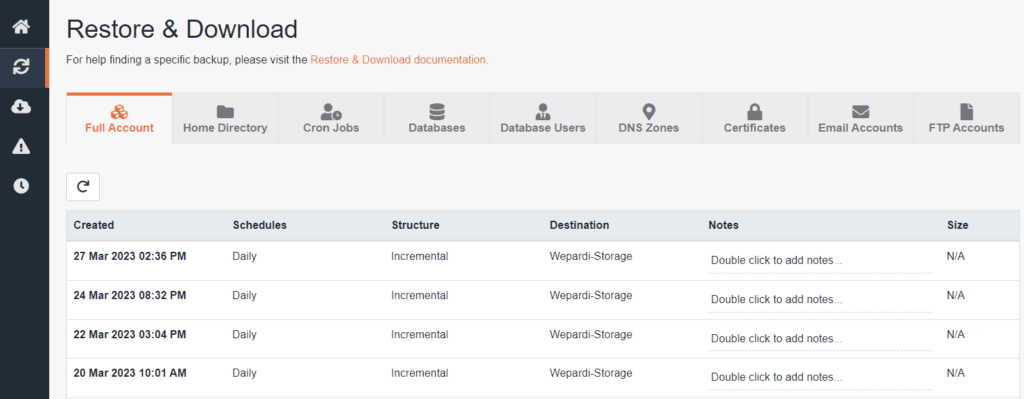Select the Database Users tab
This screenshot has height=399, width=1024.
(543, 118)
